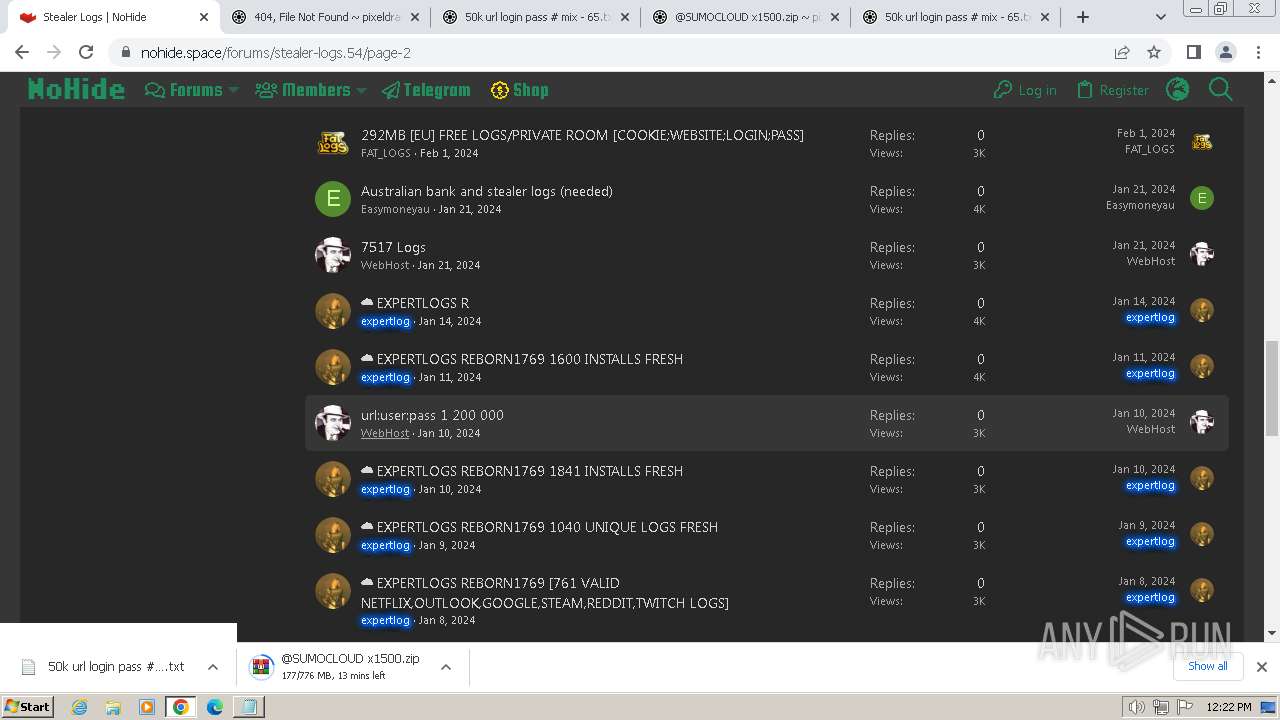Viewport: 1280px width, 720px height.
Task: Click last-poster avatar for url:user:pass thread
Action: pos(1202,422)
